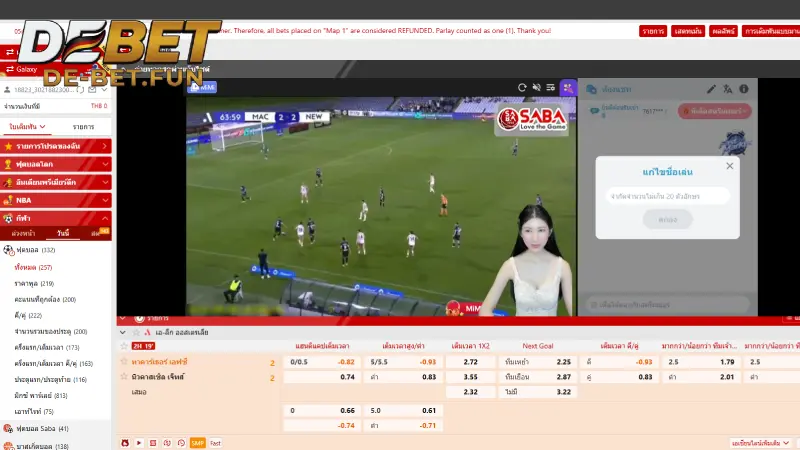
Task: Open the odds type dropdown at bottom right
Action: [760, 443]
